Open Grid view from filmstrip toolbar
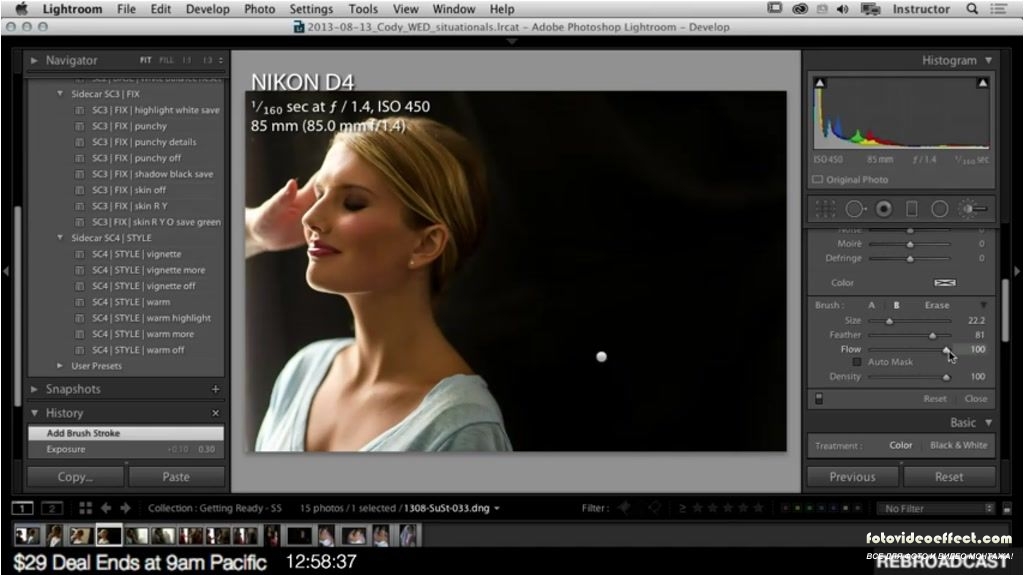The width and height of the screenshot is (1024, 575). [x=86, y=508]
